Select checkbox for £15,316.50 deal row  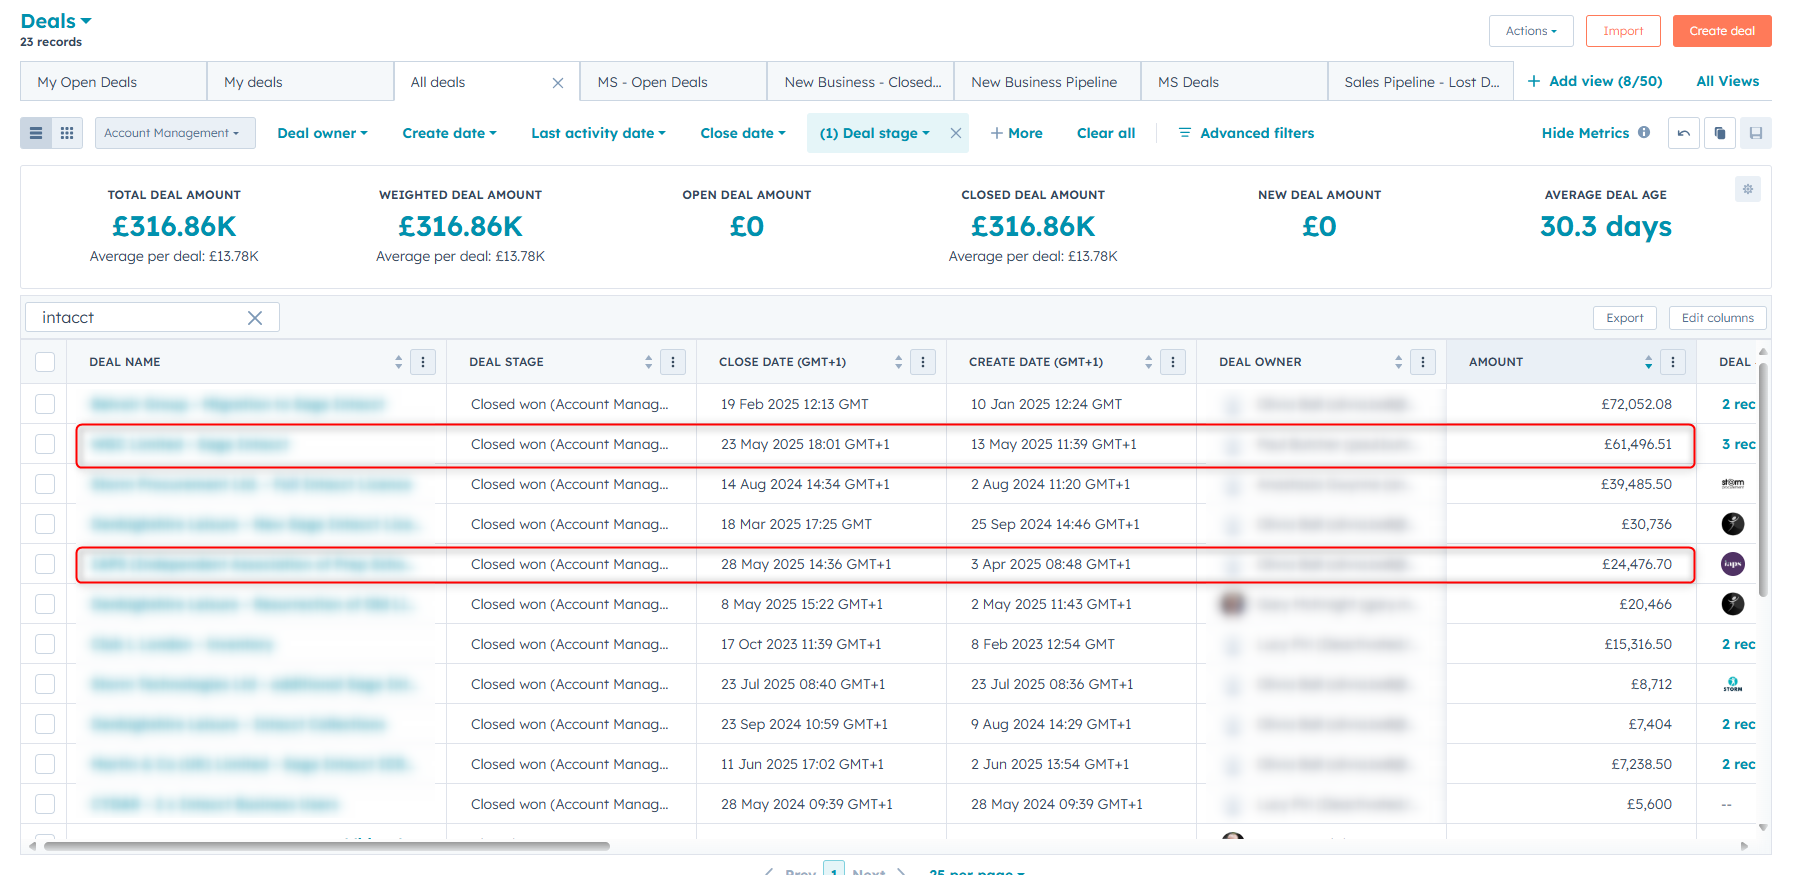(45, 644)
